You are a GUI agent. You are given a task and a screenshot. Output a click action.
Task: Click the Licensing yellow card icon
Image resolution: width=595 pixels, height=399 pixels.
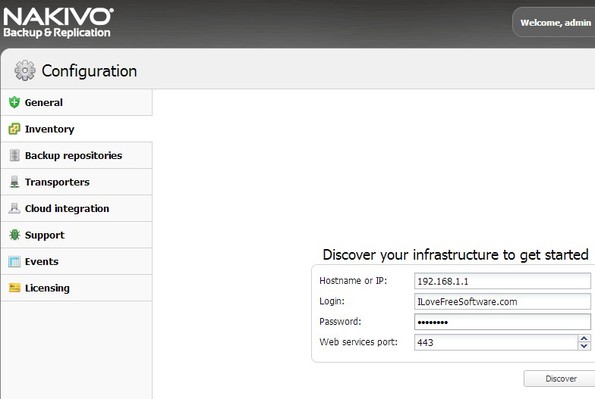click(14, 288)
